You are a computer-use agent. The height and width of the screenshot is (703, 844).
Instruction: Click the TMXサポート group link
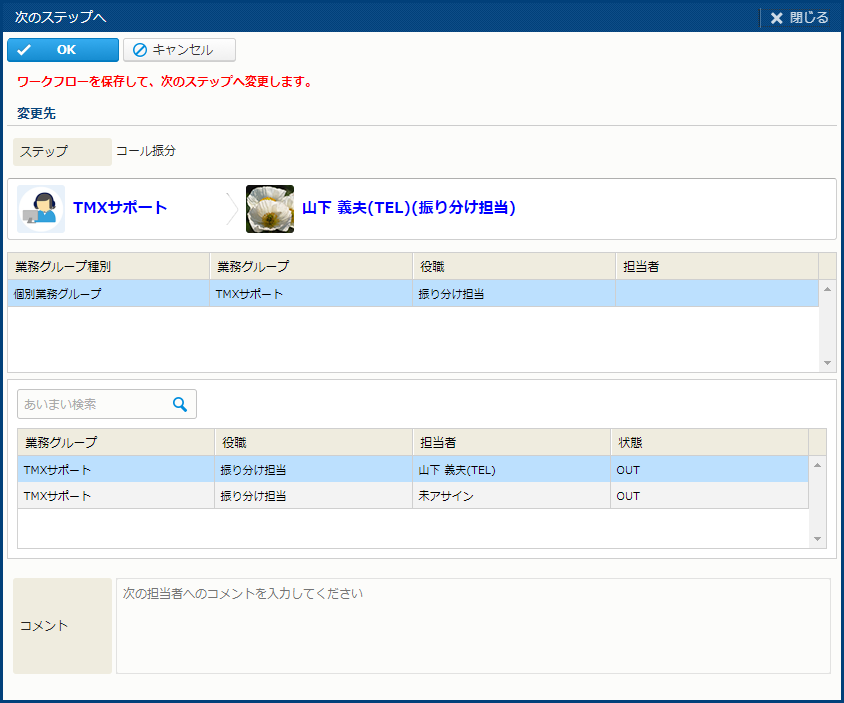point(120,208)
